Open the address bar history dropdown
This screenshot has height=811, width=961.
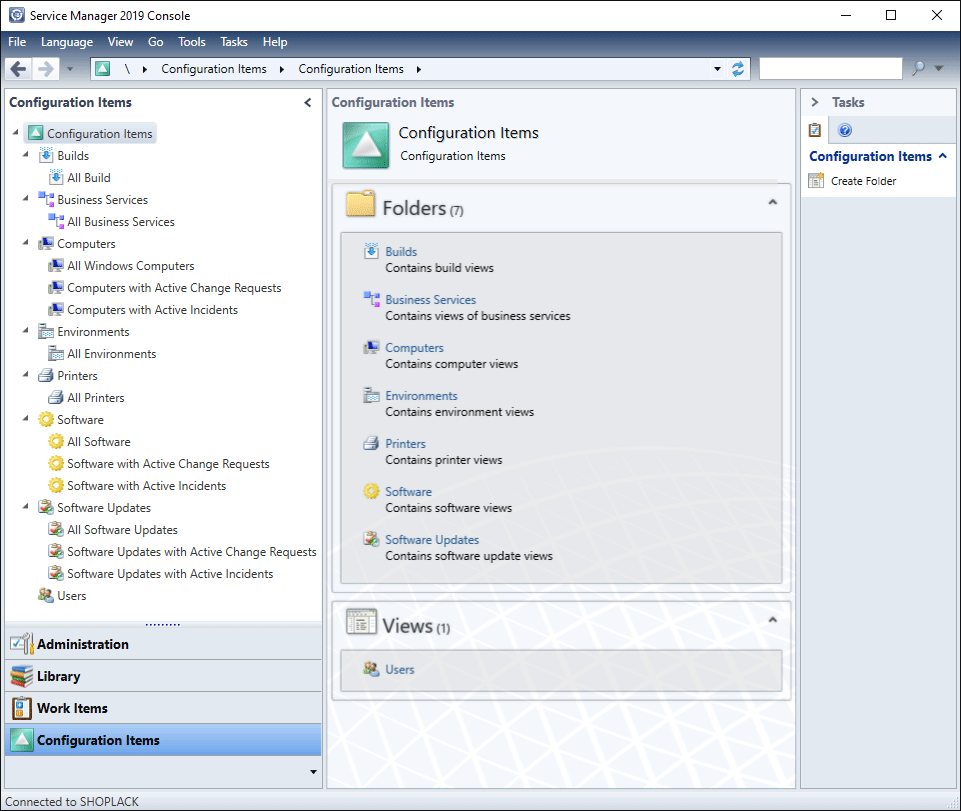717,69
